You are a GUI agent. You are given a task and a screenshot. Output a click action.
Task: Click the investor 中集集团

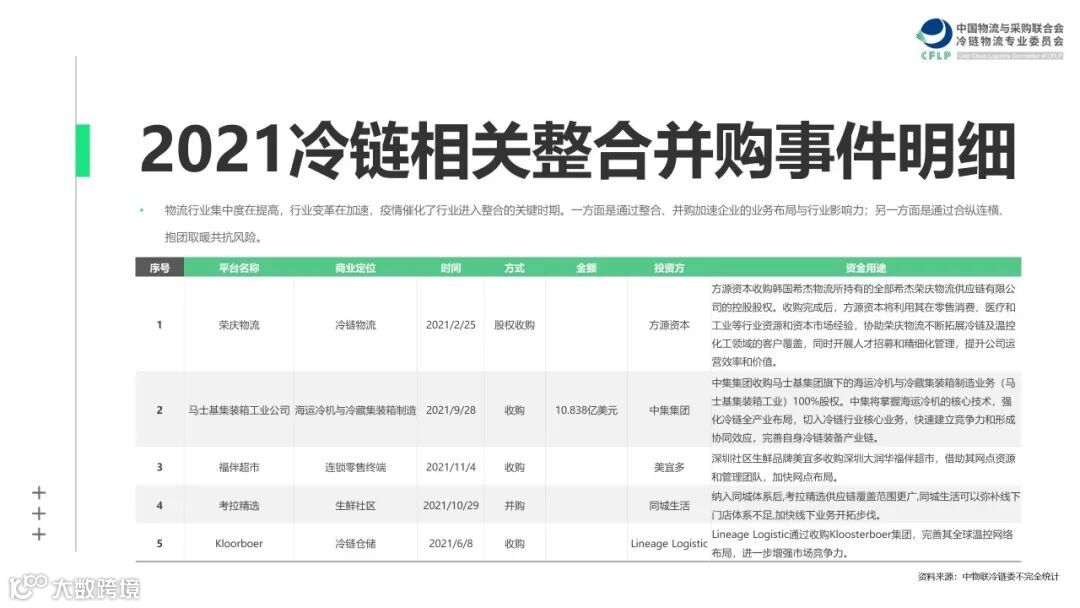click(669, 410)
